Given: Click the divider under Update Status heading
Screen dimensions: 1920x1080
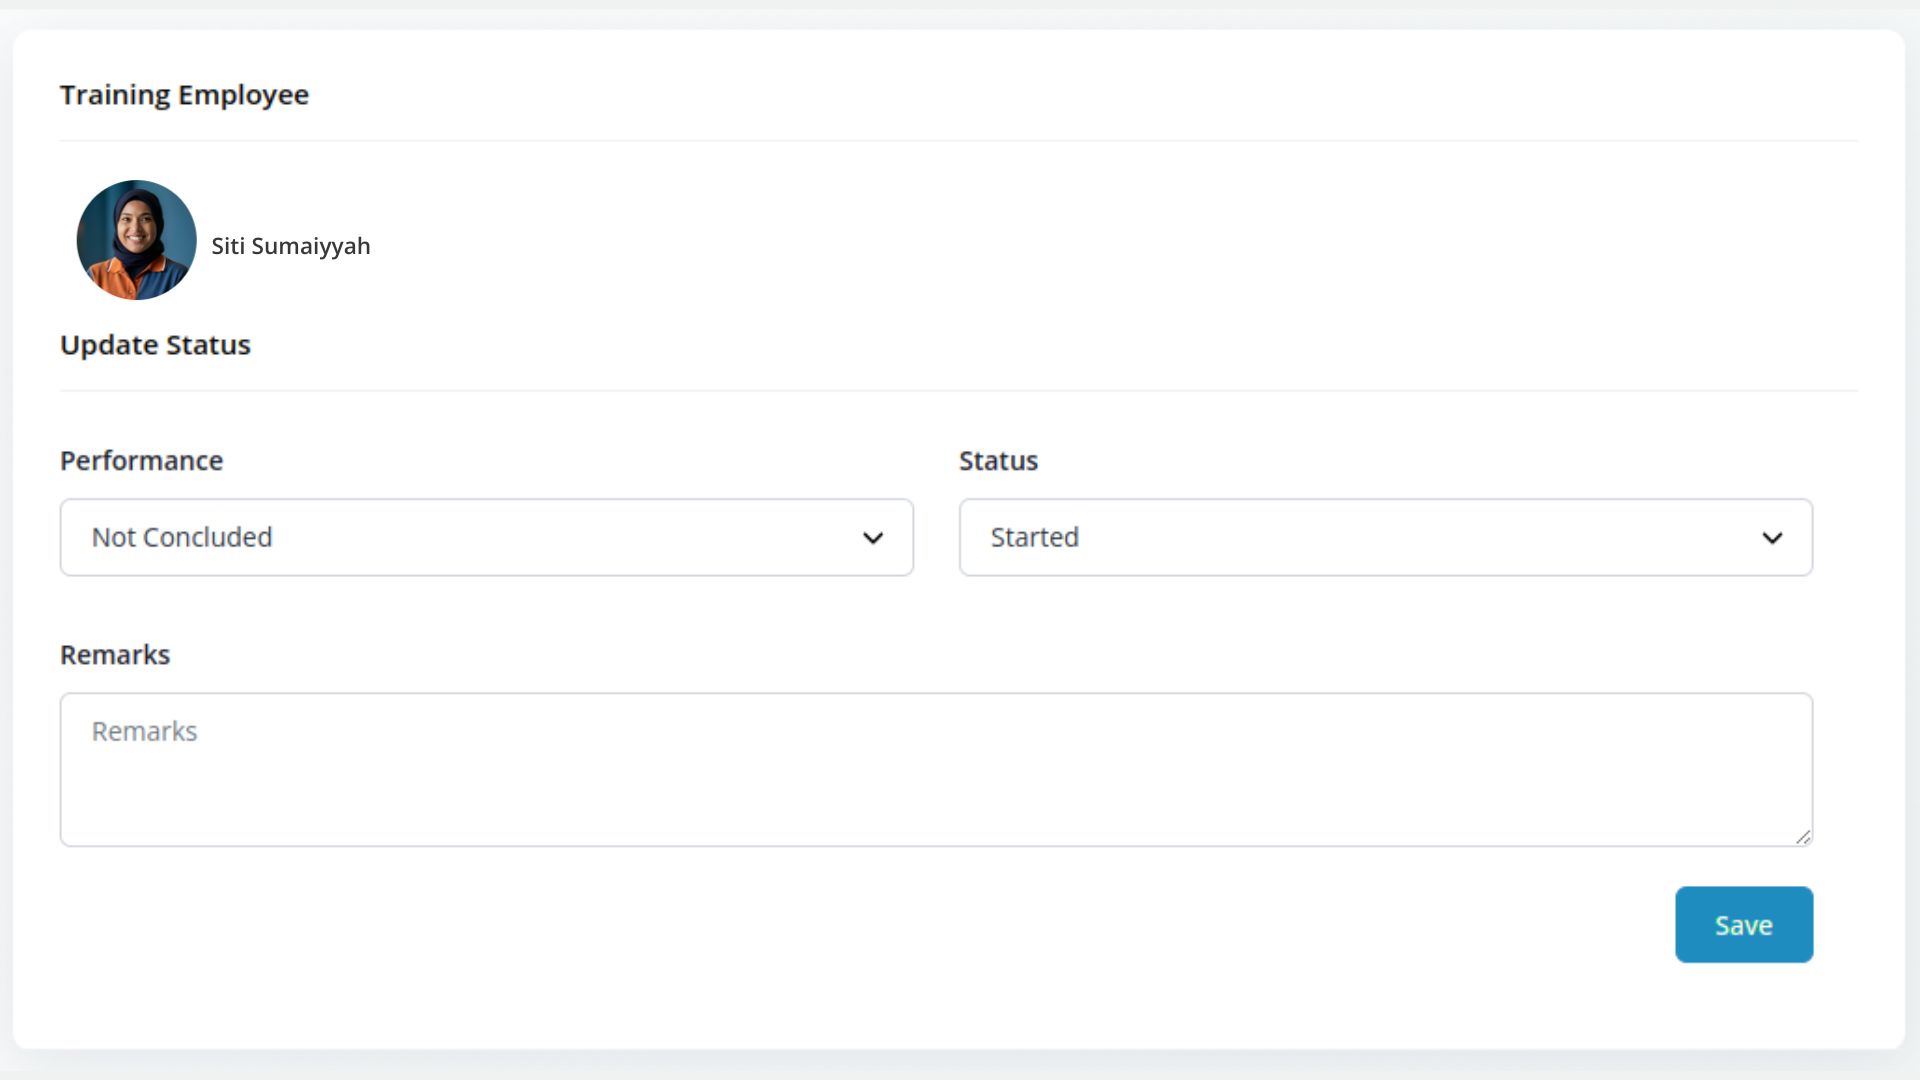Looking at the screenshot, I should click(958, 390).
